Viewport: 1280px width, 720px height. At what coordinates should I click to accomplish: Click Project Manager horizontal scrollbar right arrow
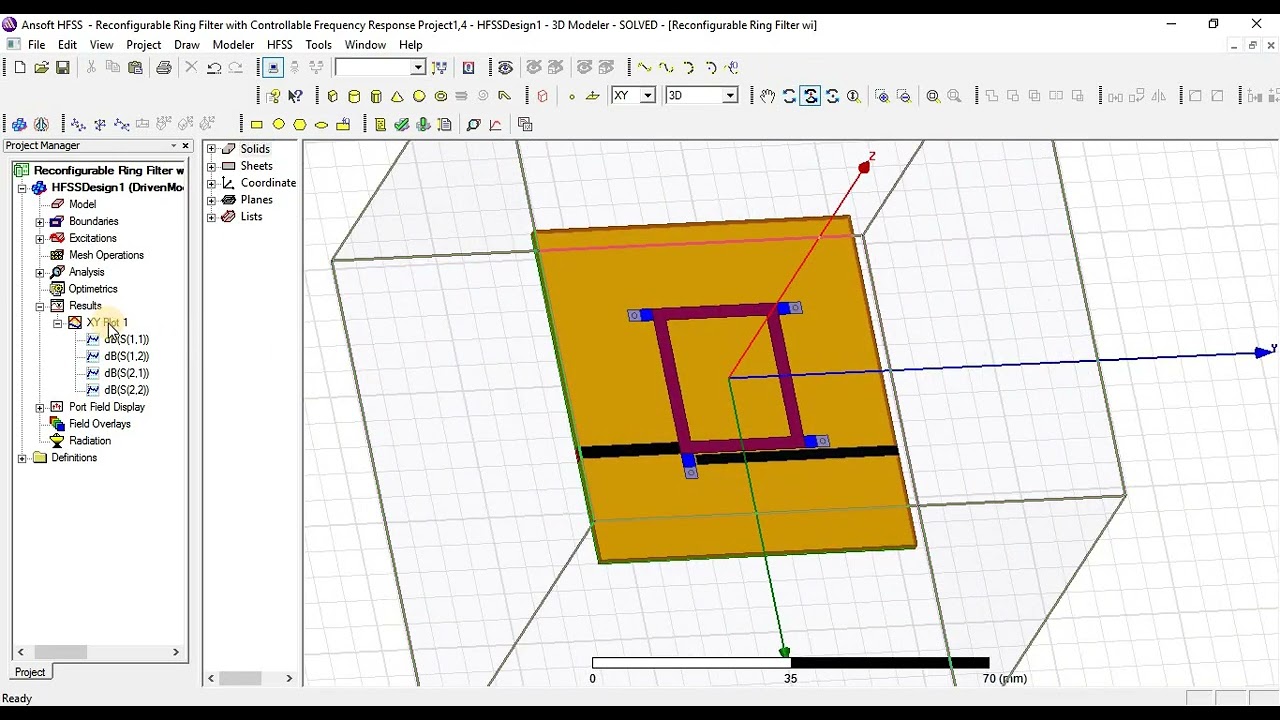click(176, 652)
